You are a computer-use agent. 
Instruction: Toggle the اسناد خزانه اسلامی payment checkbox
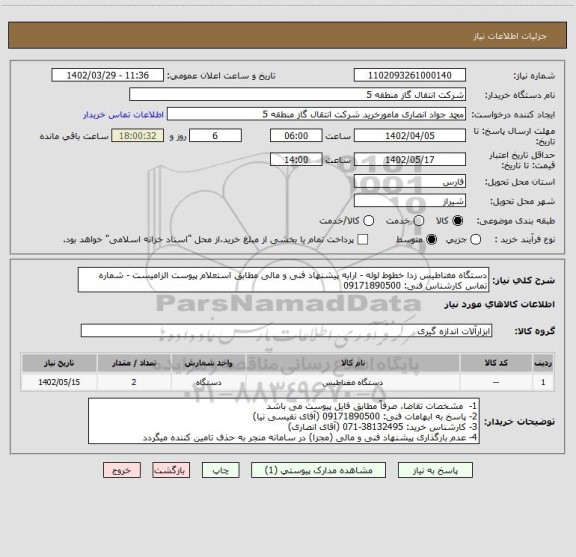click(x=363, y=240)
